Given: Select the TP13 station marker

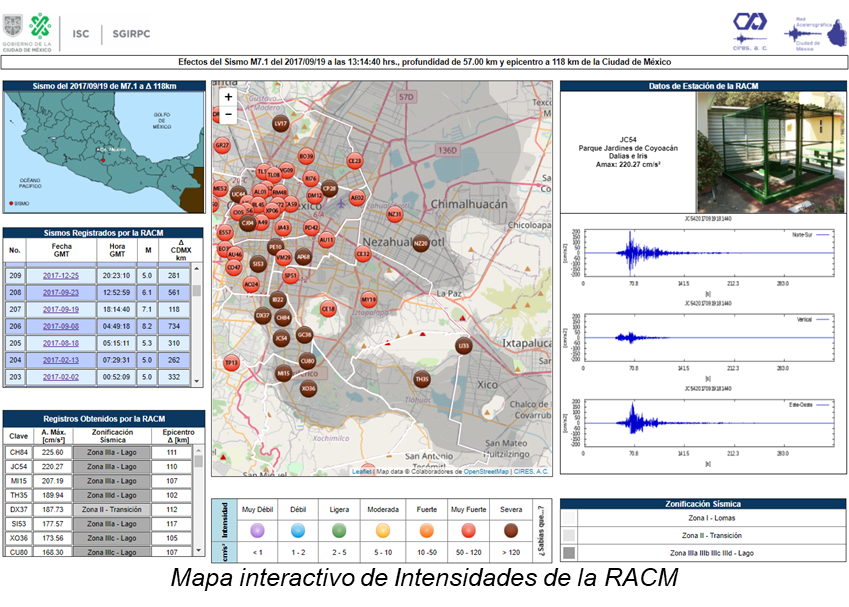Looking at the screenshot, I should click(x=231, y=363).
